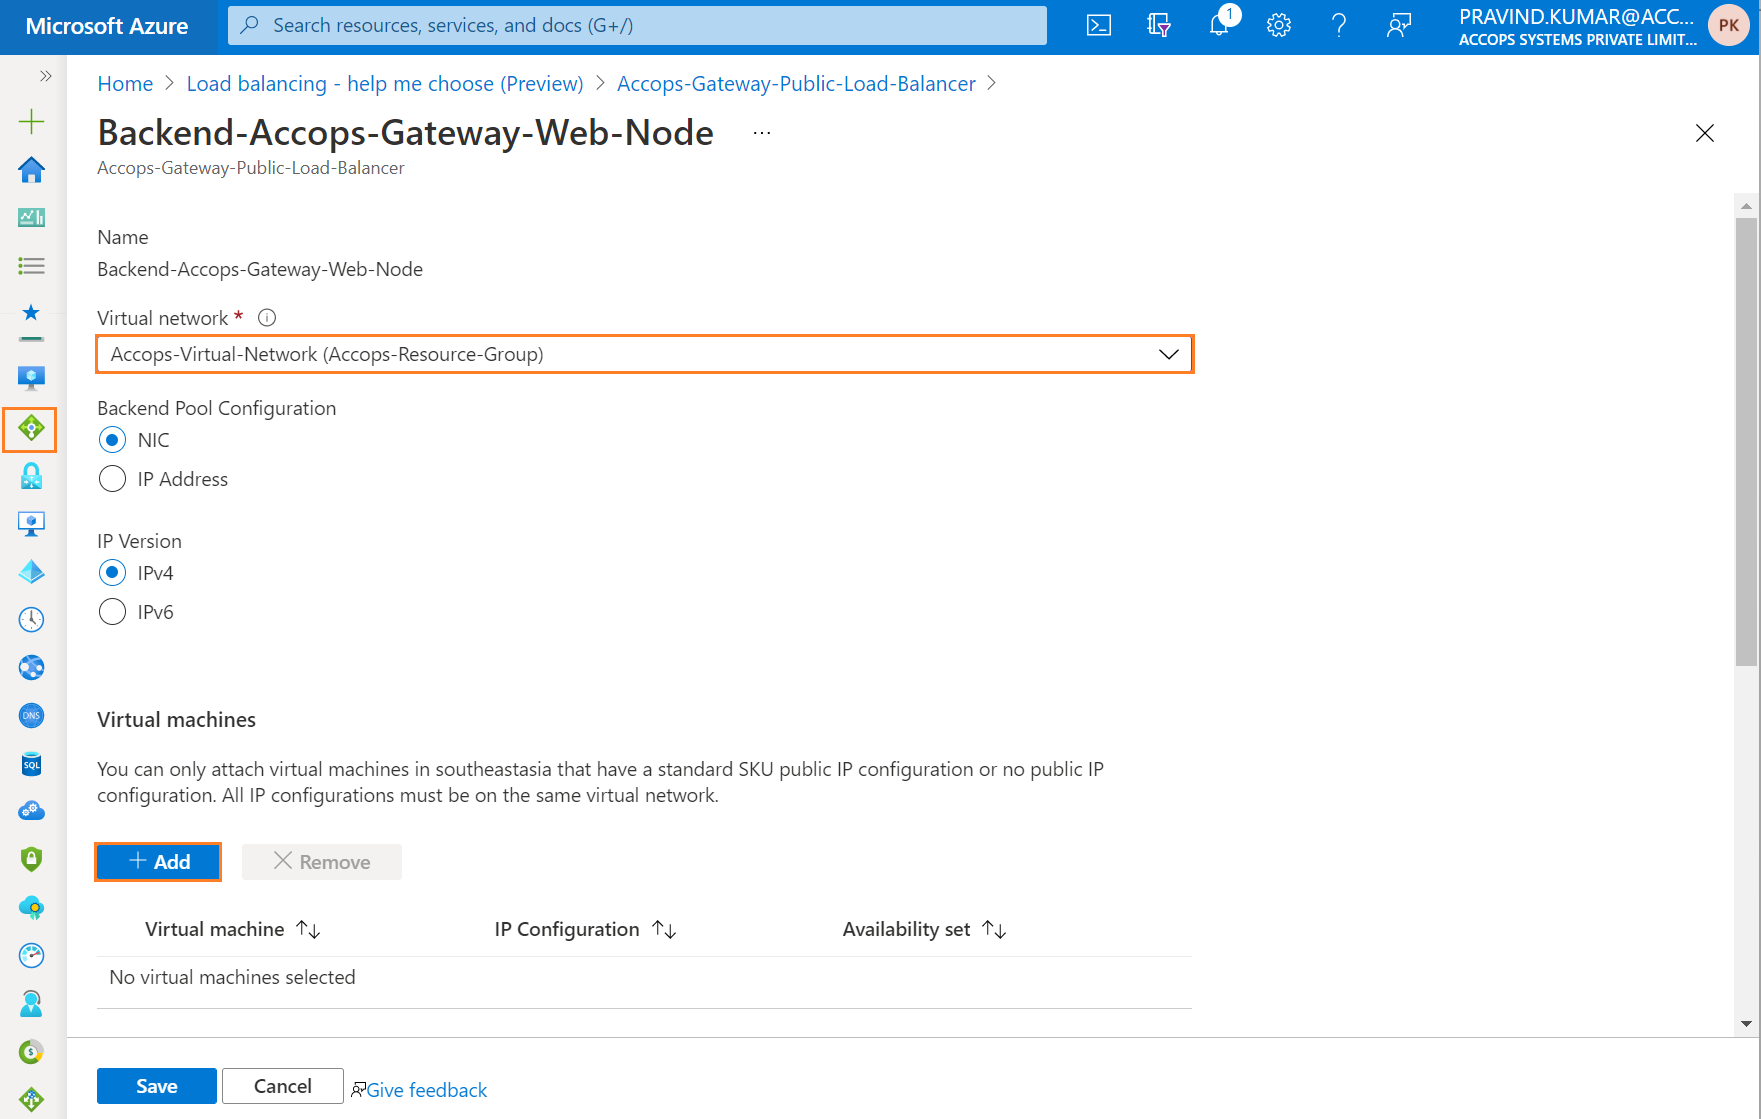Click the Virtual network info icon

click(267, 318)
